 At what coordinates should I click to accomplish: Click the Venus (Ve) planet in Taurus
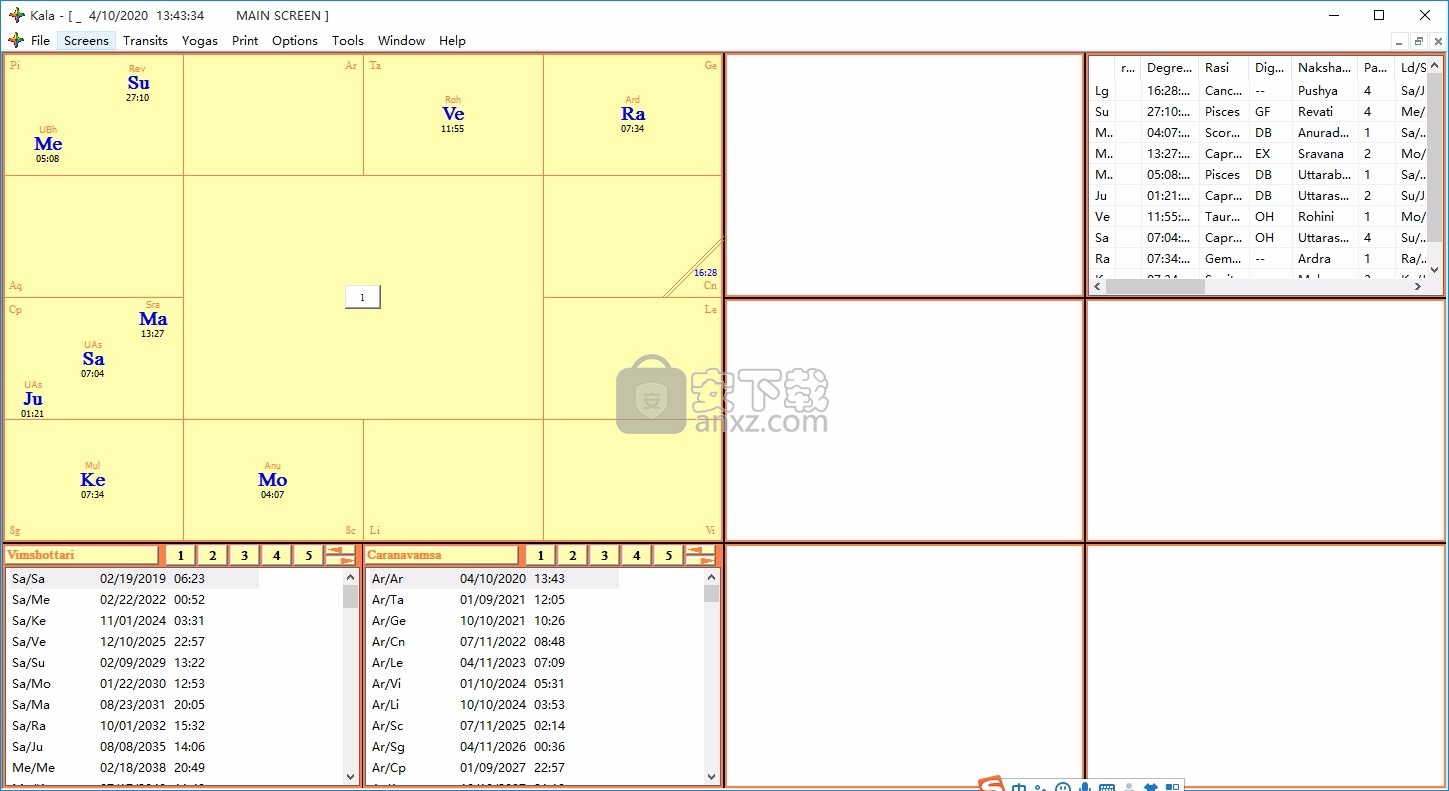453,114
